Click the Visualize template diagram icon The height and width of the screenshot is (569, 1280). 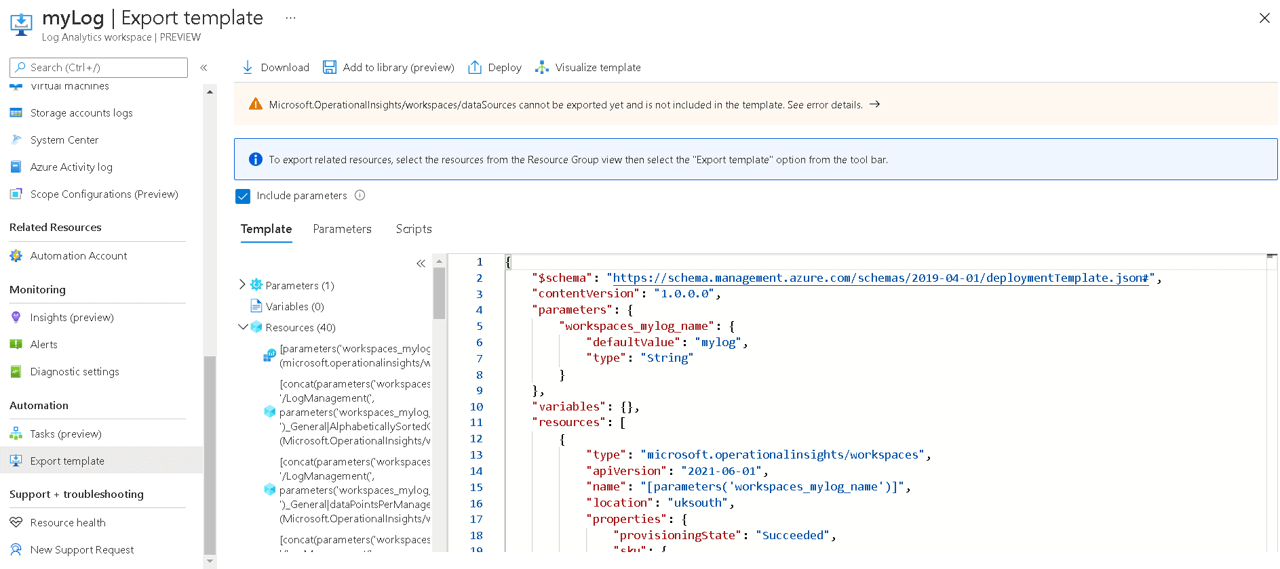coord(542,67)
